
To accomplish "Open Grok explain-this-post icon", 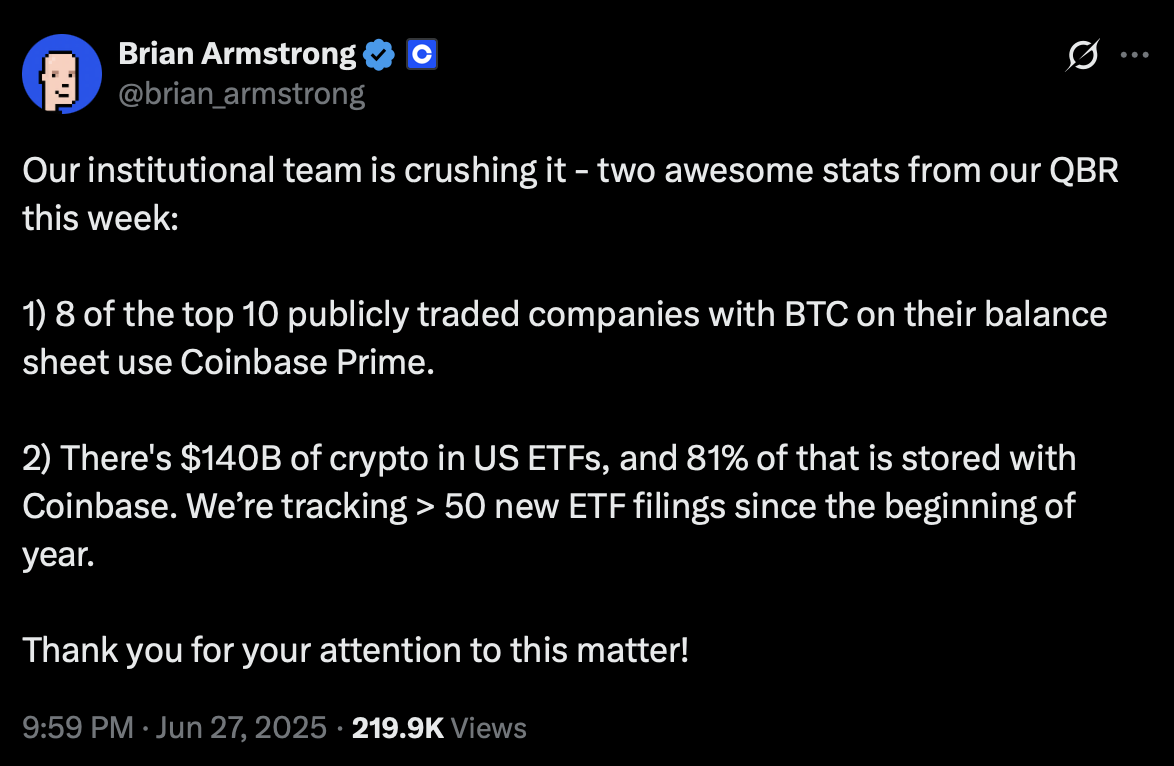I will pyautogui.click(x=1083, y=55).
